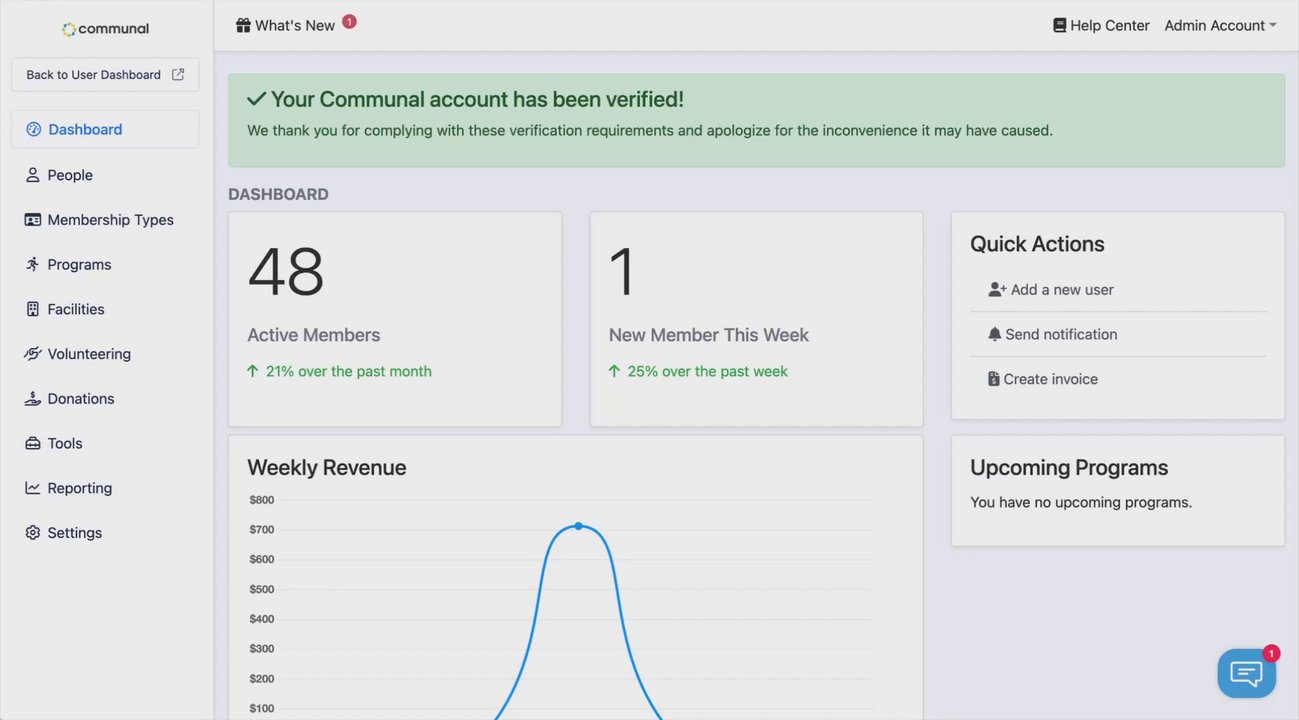Screen dimensions: 1299x720
Task: Click the red badge on the chat widget
Action: (1271, 653)
